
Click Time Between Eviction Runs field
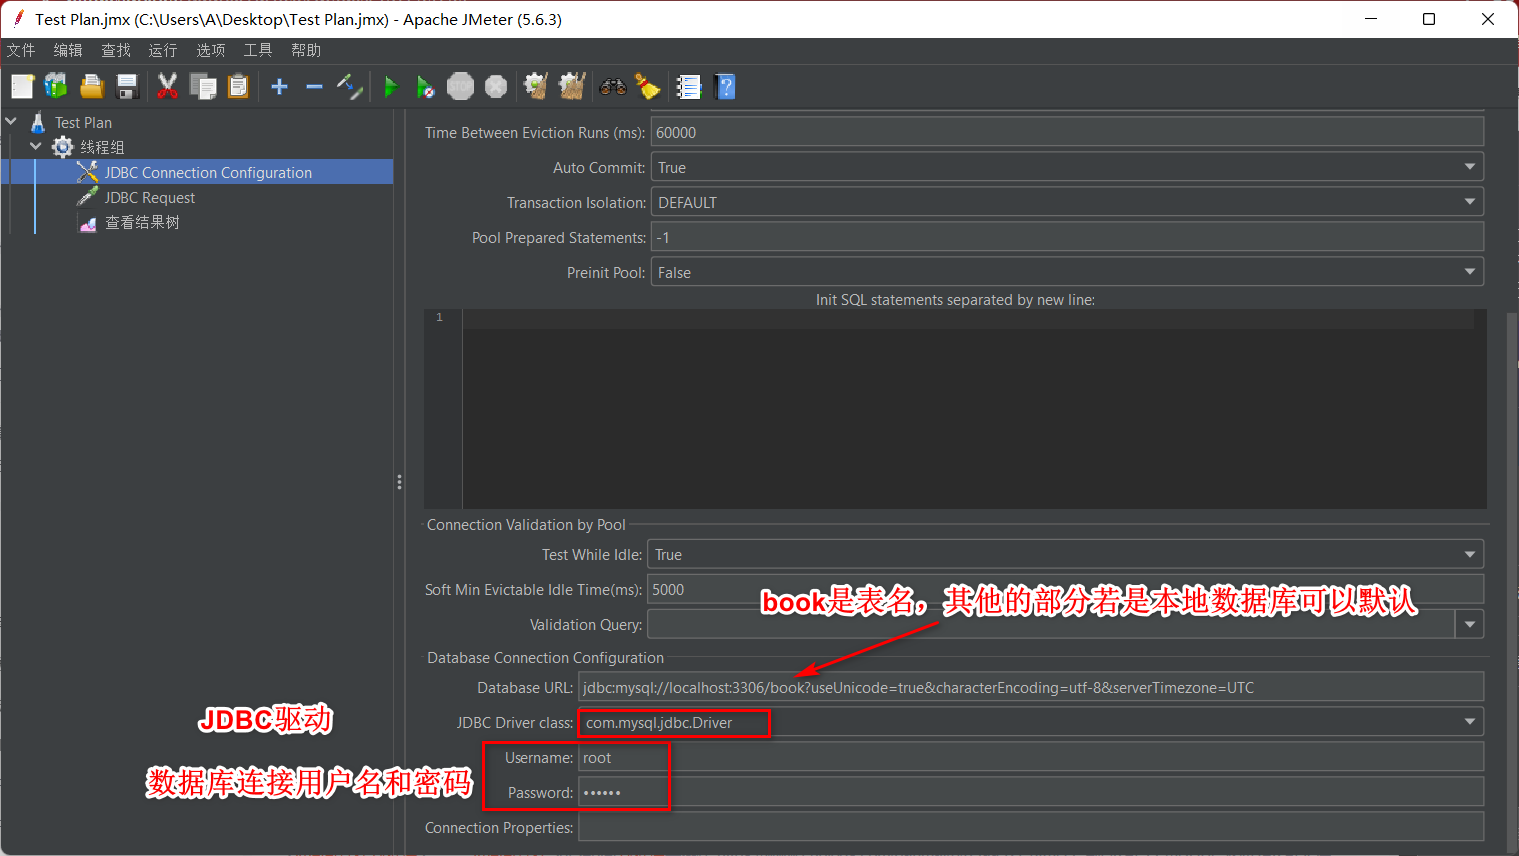1067,132
